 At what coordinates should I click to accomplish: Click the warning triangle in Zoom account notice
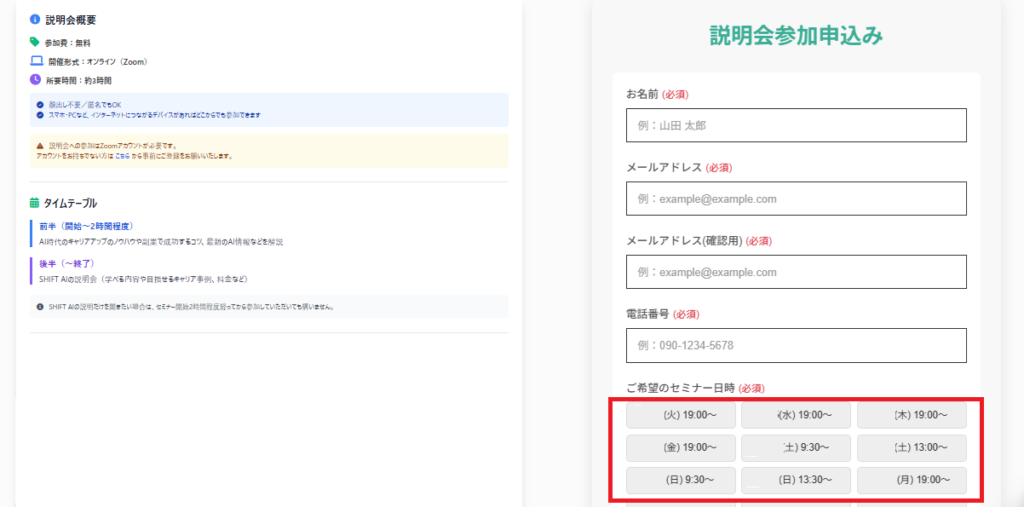[40, 146]
